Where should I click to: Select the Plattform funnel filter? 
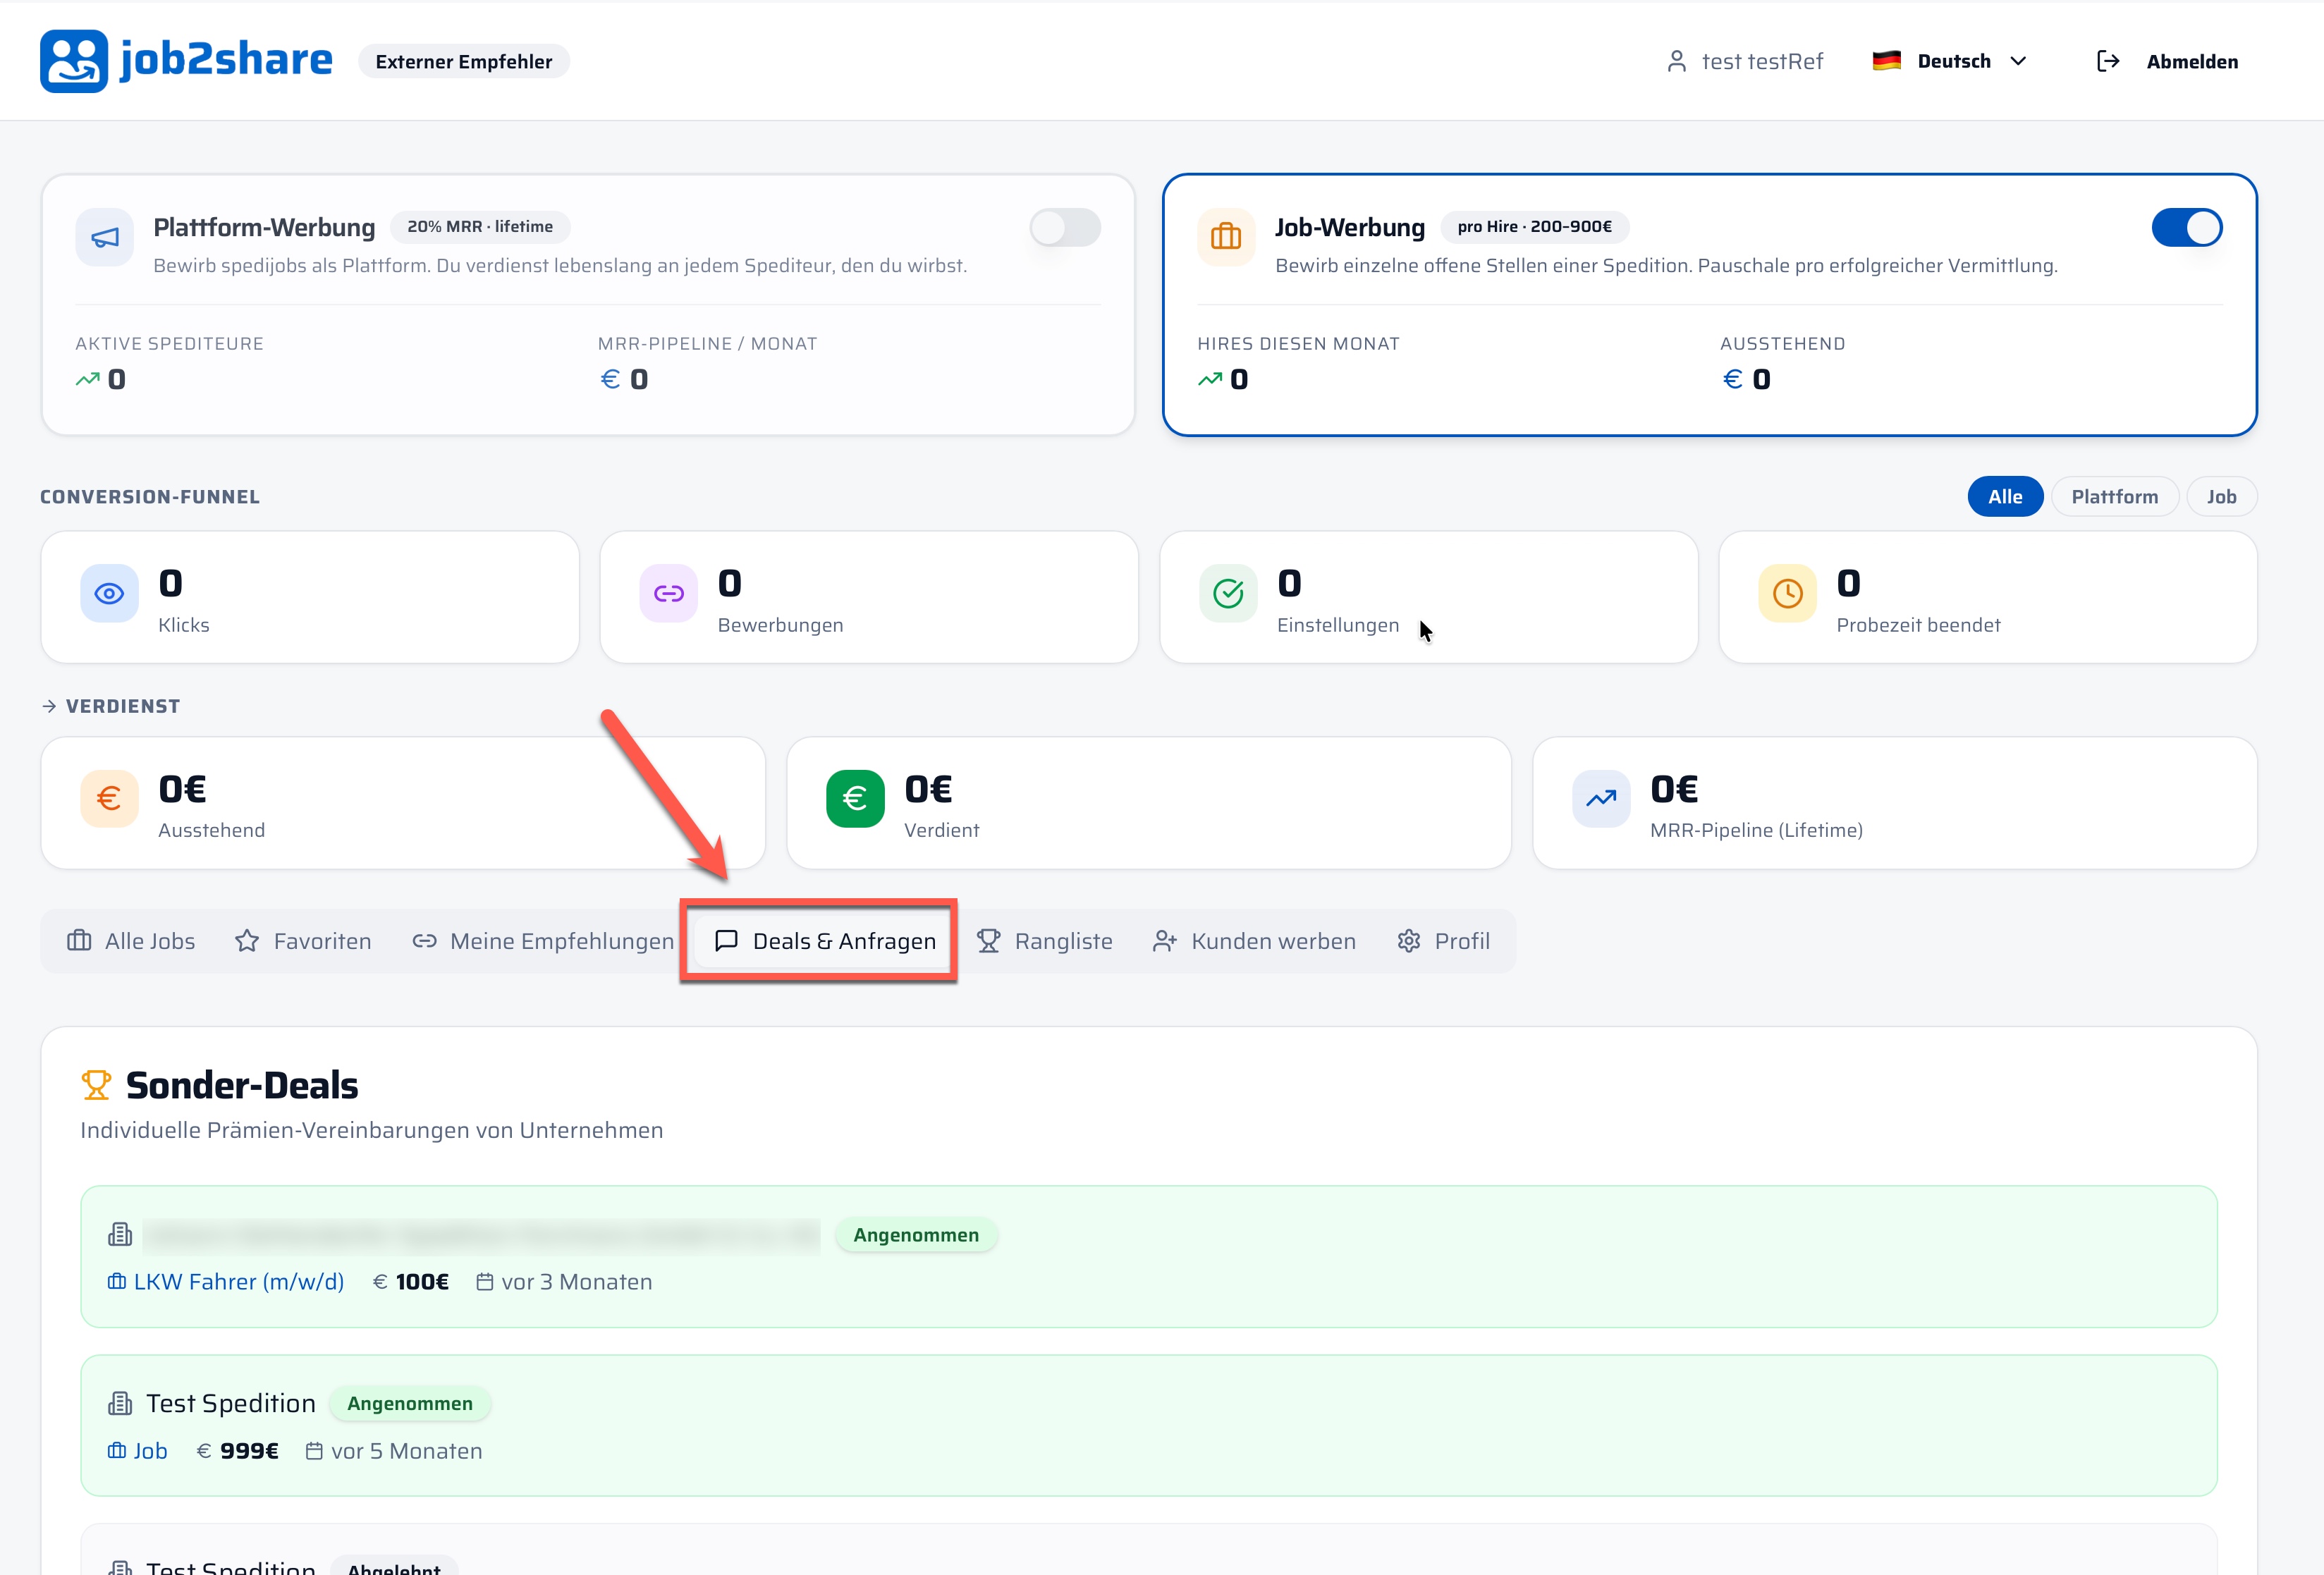pos(2114,497)
